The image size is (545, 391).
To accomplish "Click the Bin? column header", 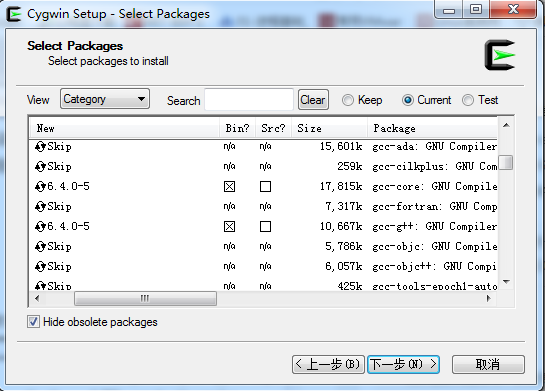I will click(x=238, y=128).
